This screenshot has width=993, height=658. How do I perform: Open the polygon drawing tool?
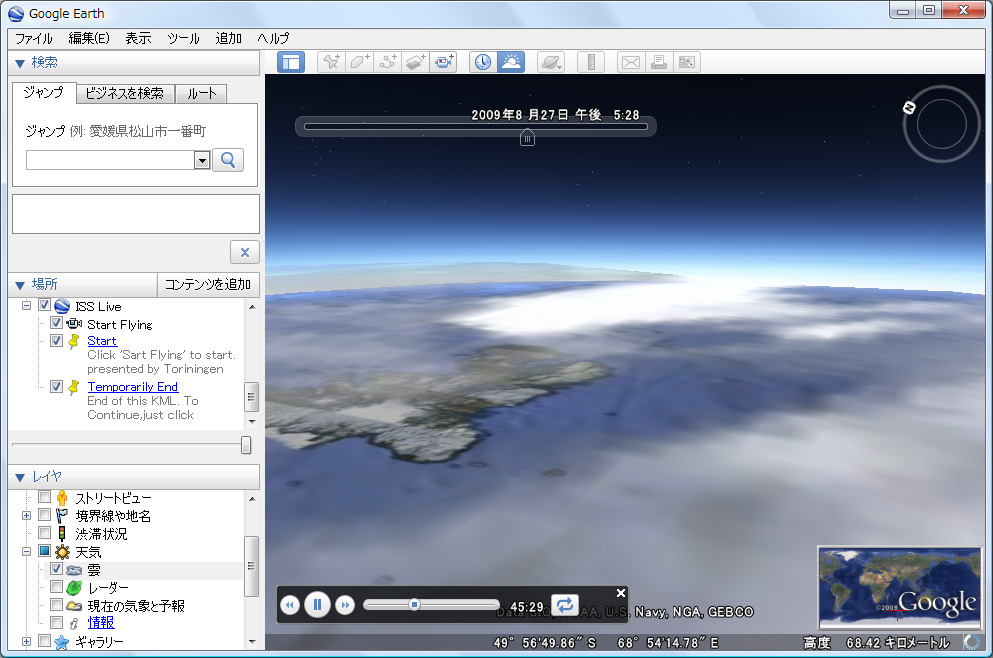click(x=359, y=61)
